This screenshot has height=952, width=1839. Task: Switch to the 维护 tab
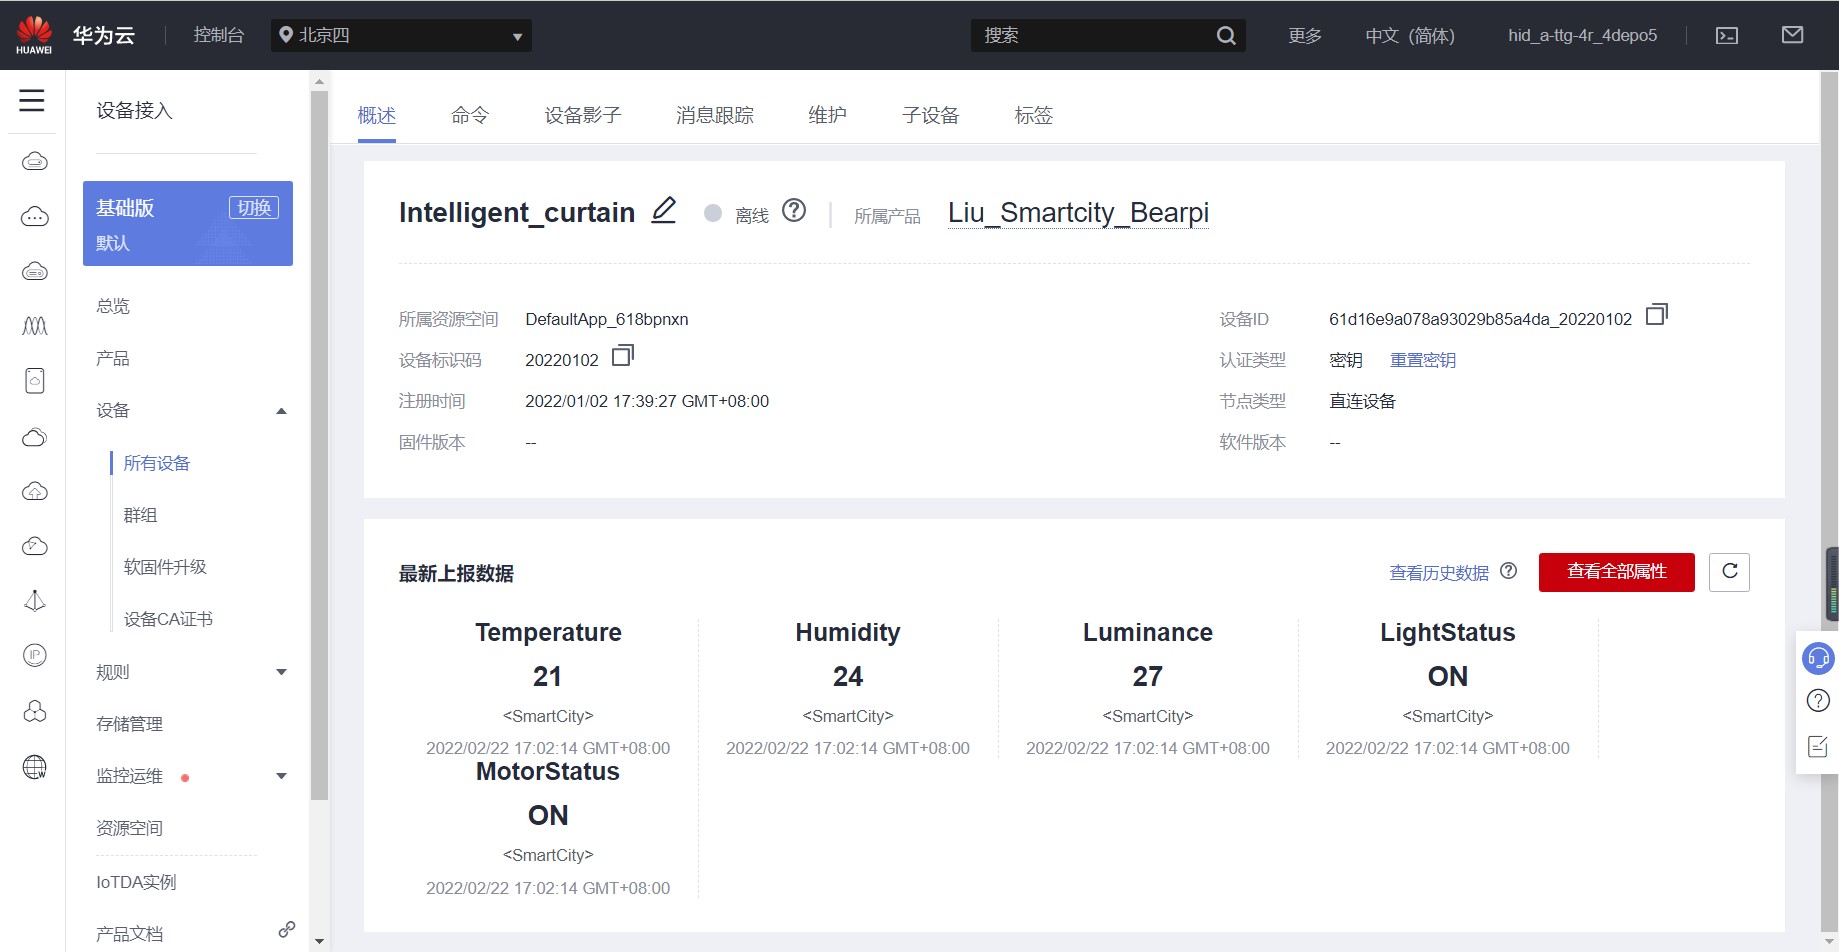point(828,115)
